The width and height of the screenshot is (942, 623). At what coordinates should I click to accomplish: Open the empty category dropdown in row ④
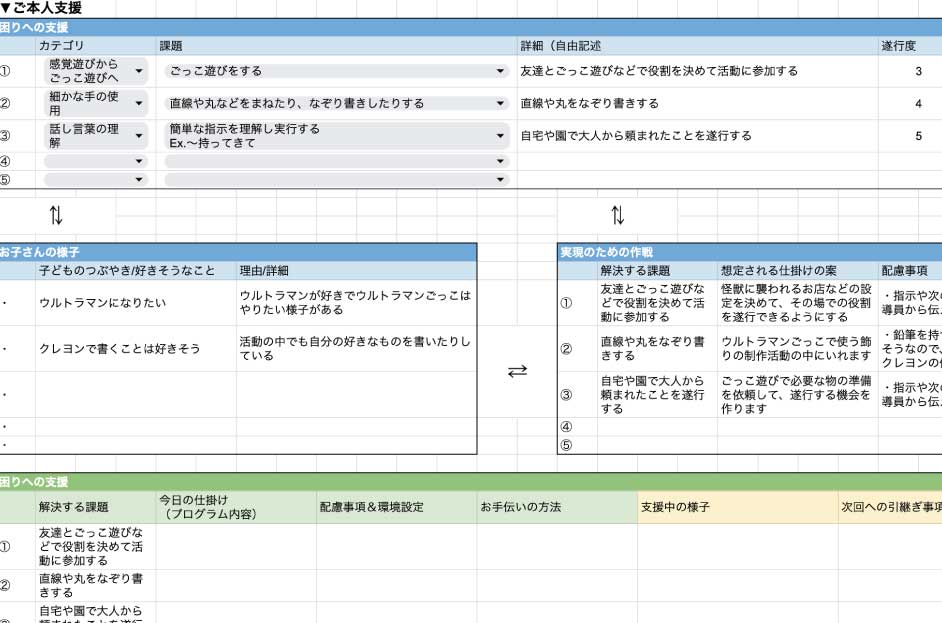(139, 161)
